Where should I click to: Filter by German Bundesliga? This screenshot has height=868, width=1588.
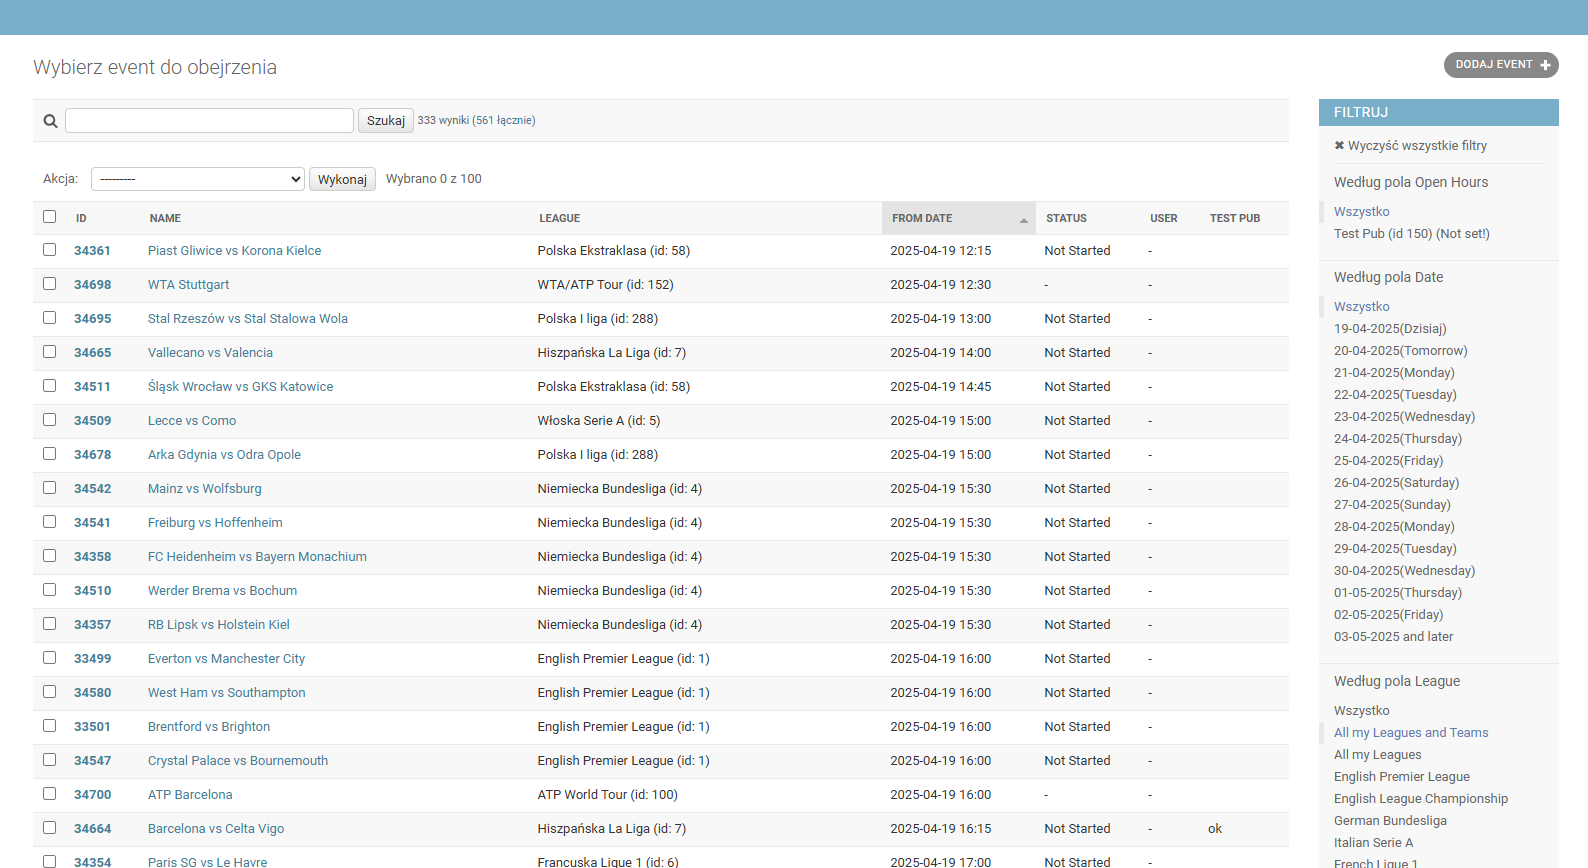[1390, 821]
